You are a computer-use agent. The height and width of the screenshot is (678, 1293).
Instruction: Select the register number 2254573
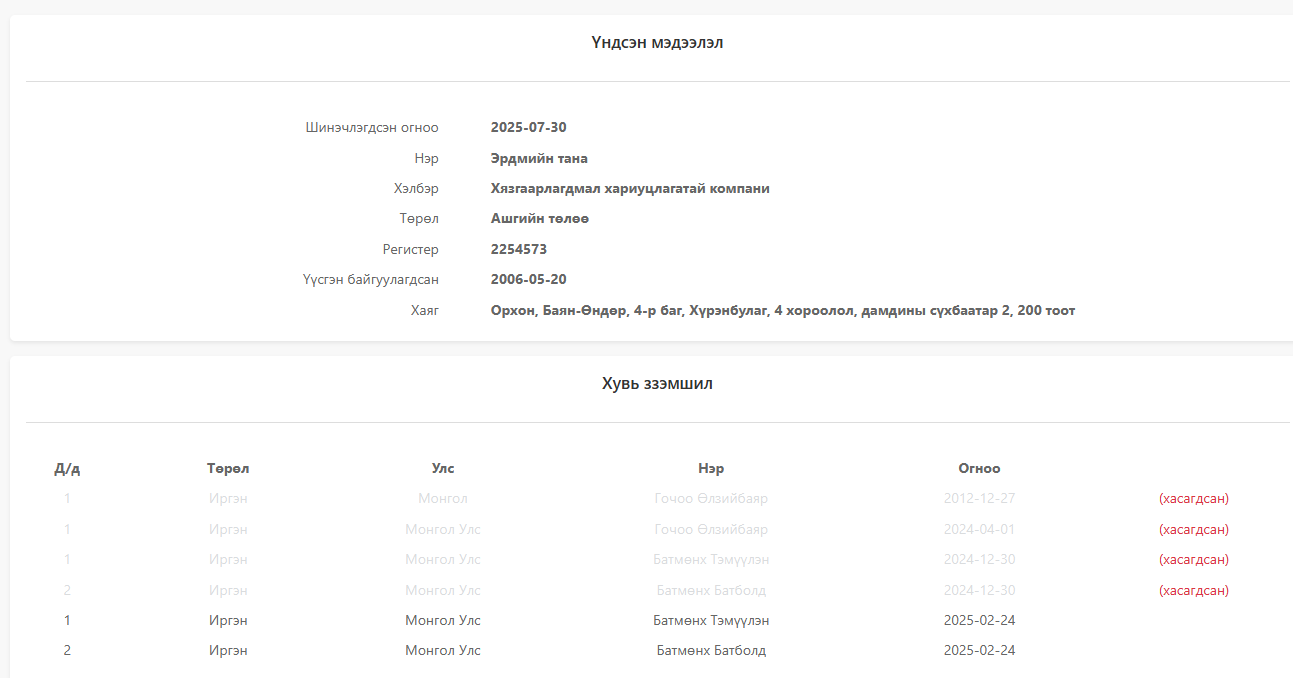tap(519, 249)
